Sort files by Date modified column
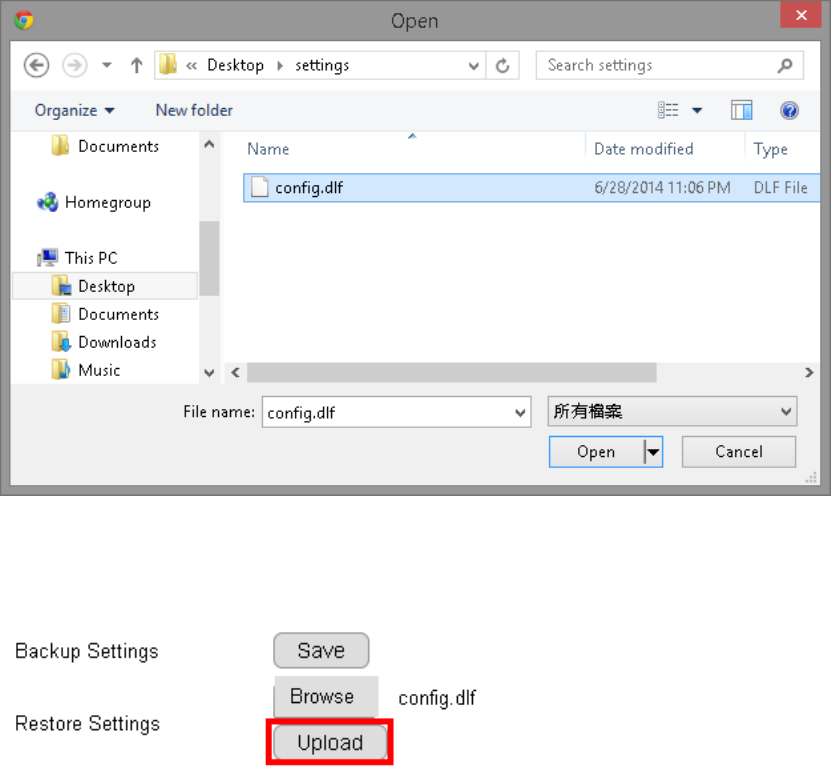The height and width of the screenshot is (776, 831). coord(643,149)
